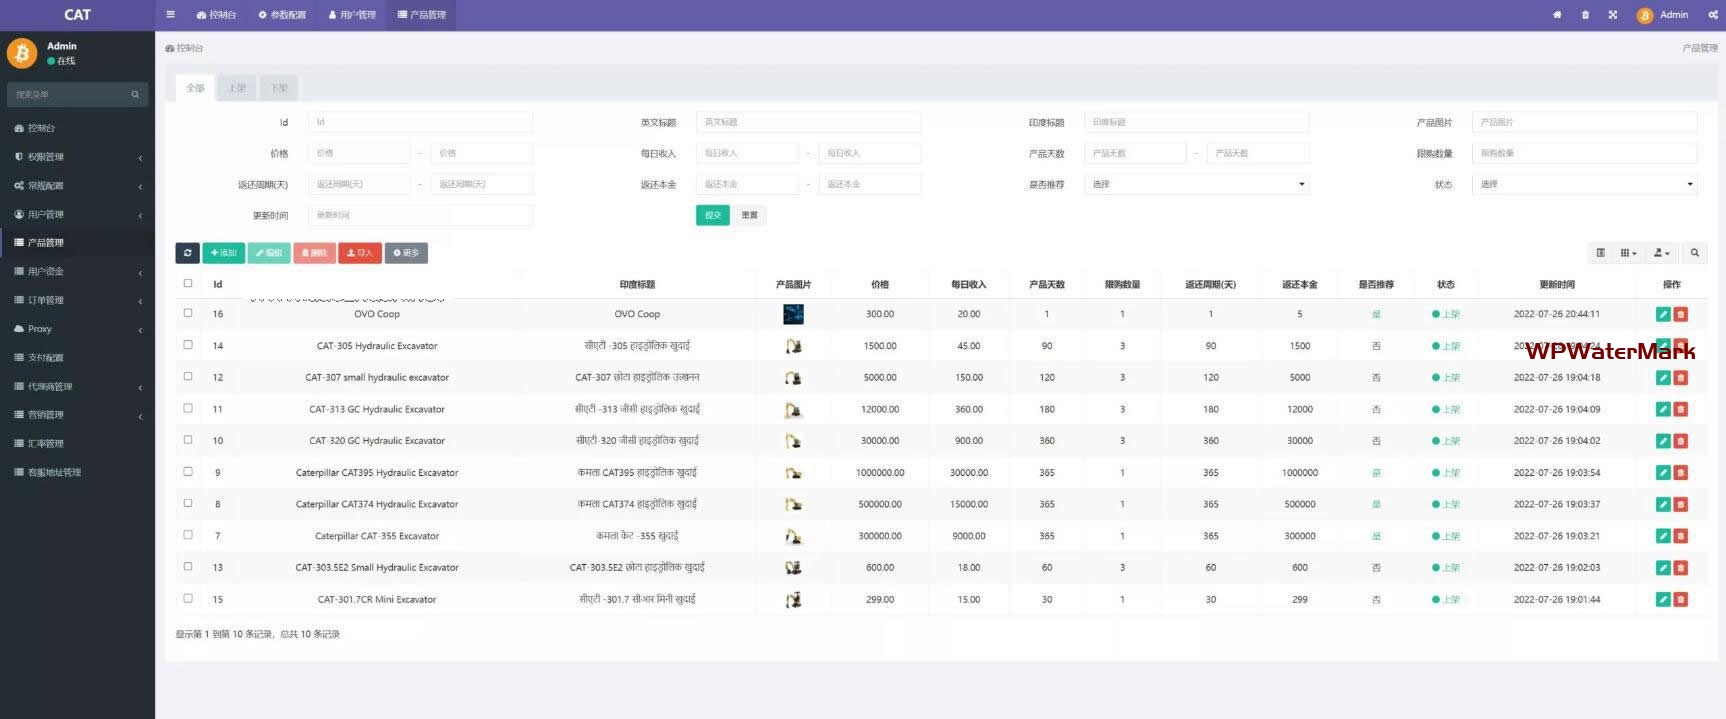Screen dimensions: 1726x719
Task: Expand the columns grid dropdown
Action: tap(1628, 253)
